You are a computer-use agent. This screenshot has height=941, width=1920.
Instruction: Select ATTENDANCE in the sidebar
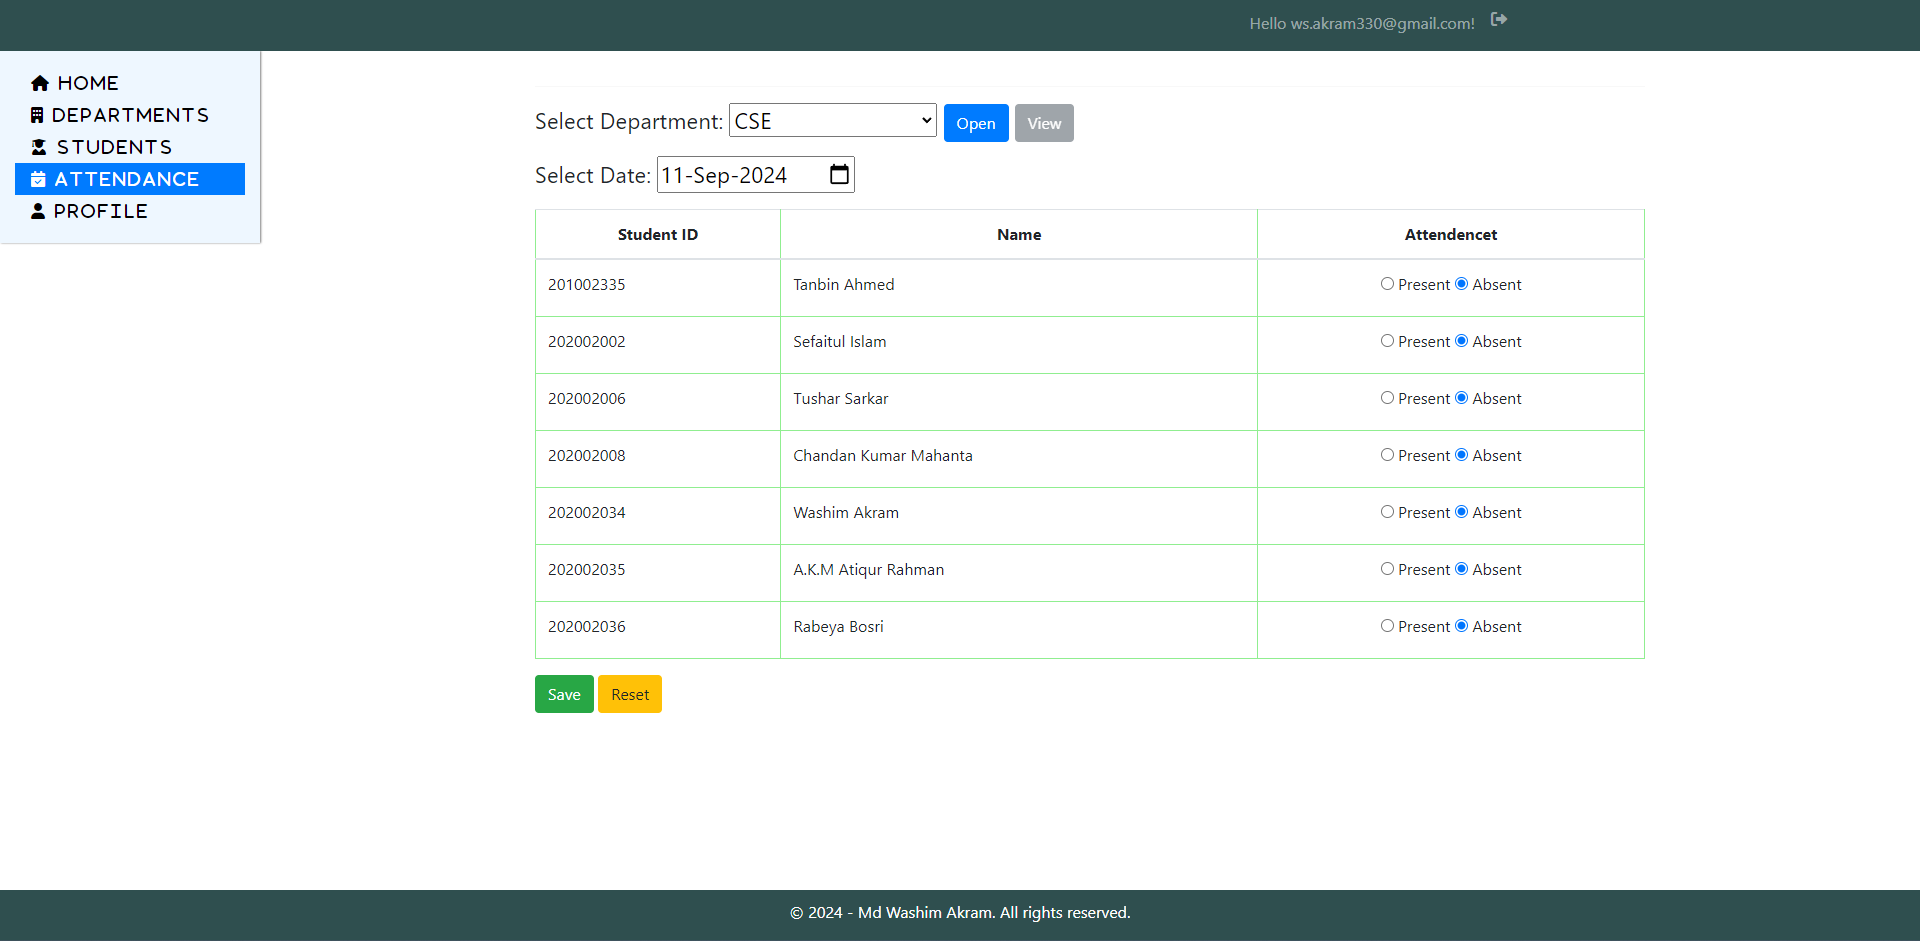tap(130, 179)
